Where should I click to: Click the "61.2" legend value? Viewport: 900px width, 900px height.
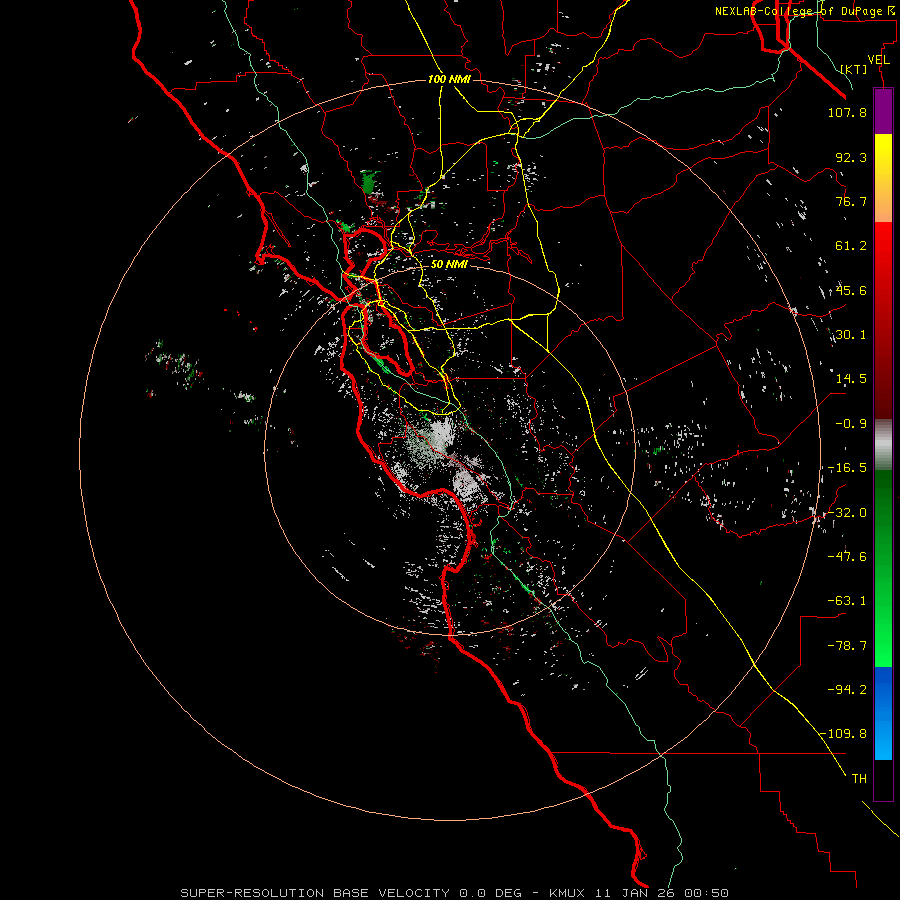[851, 246]
